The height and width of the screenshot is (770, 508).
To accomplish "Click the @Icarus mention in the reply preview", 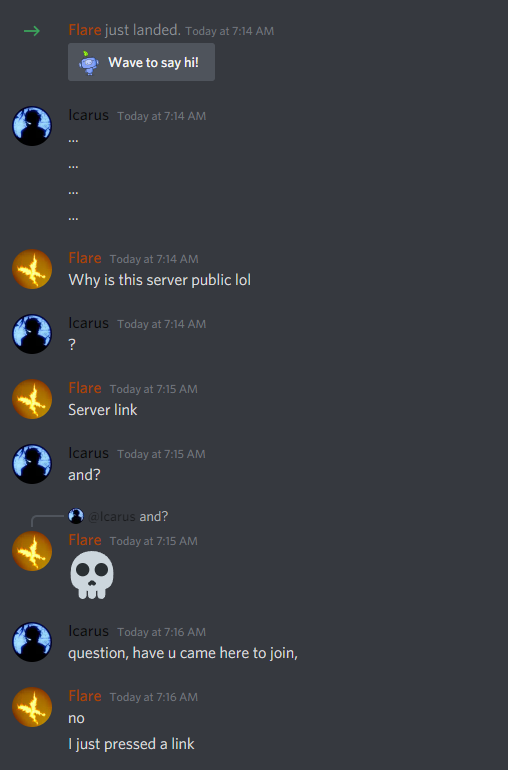I will pyautogui.click(x=112, y=517).
